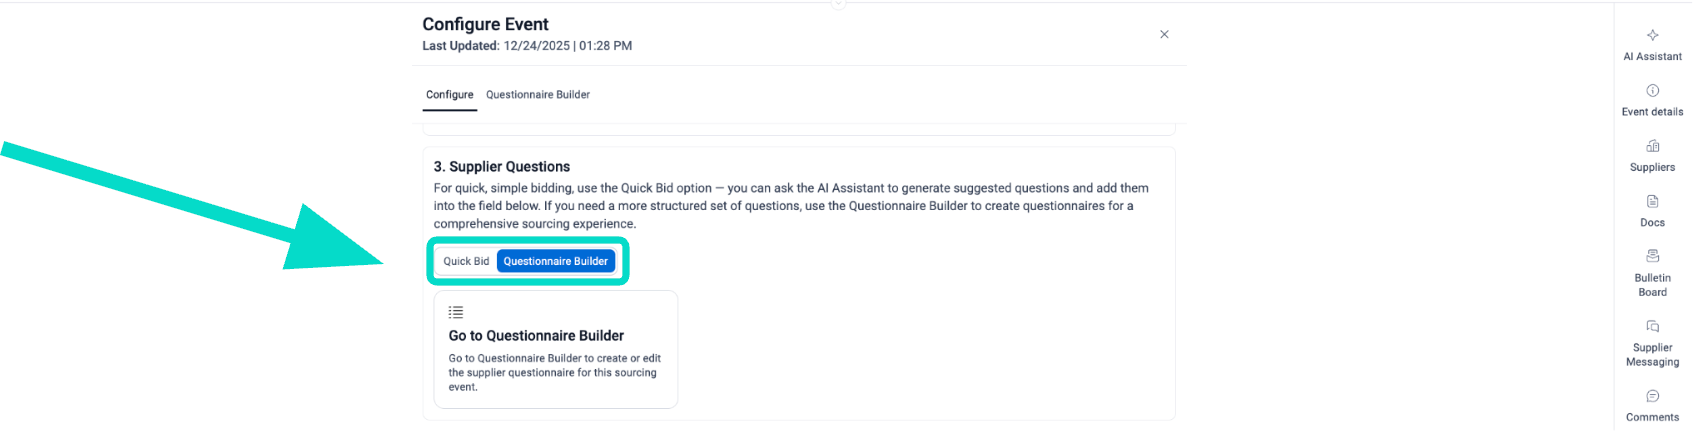Switch to the Configure tab
This screenshot has height=446, width=1694.
click(450, 95)
